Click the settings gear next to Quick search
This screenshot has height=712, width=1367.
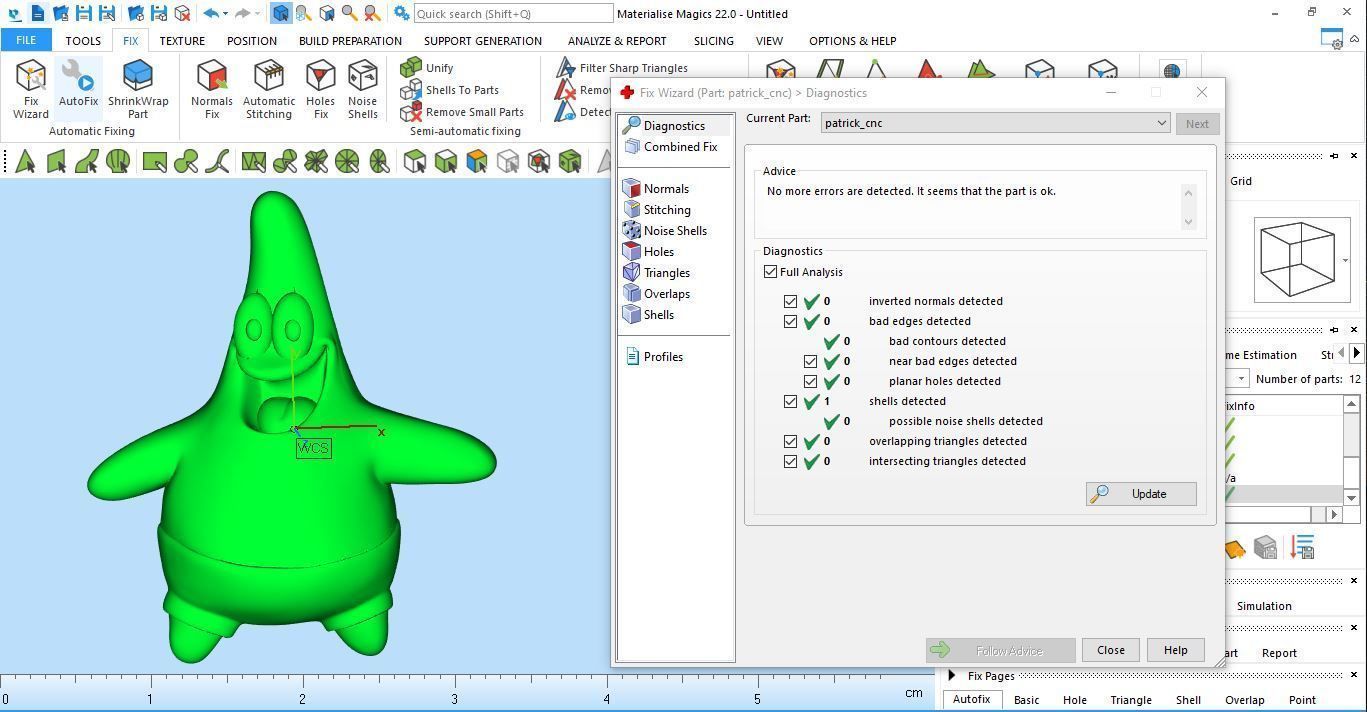pos(401,13)
